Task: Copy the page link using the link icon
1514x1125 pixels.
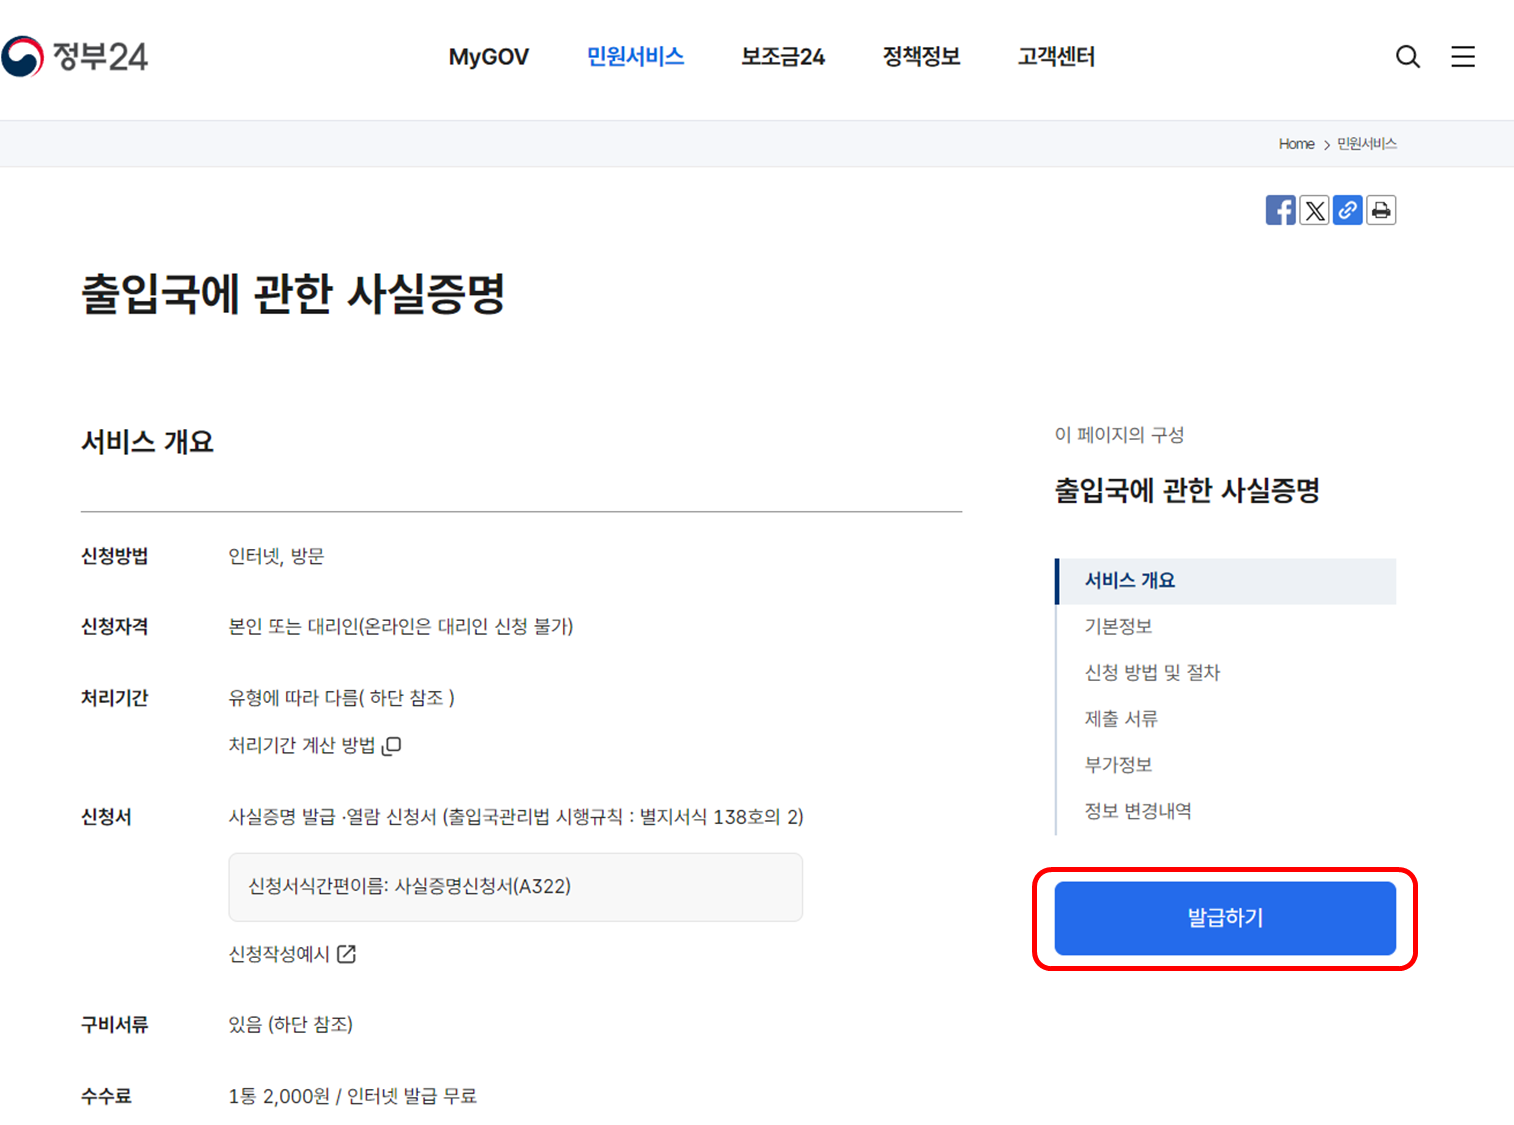Action: [1347, 210]
